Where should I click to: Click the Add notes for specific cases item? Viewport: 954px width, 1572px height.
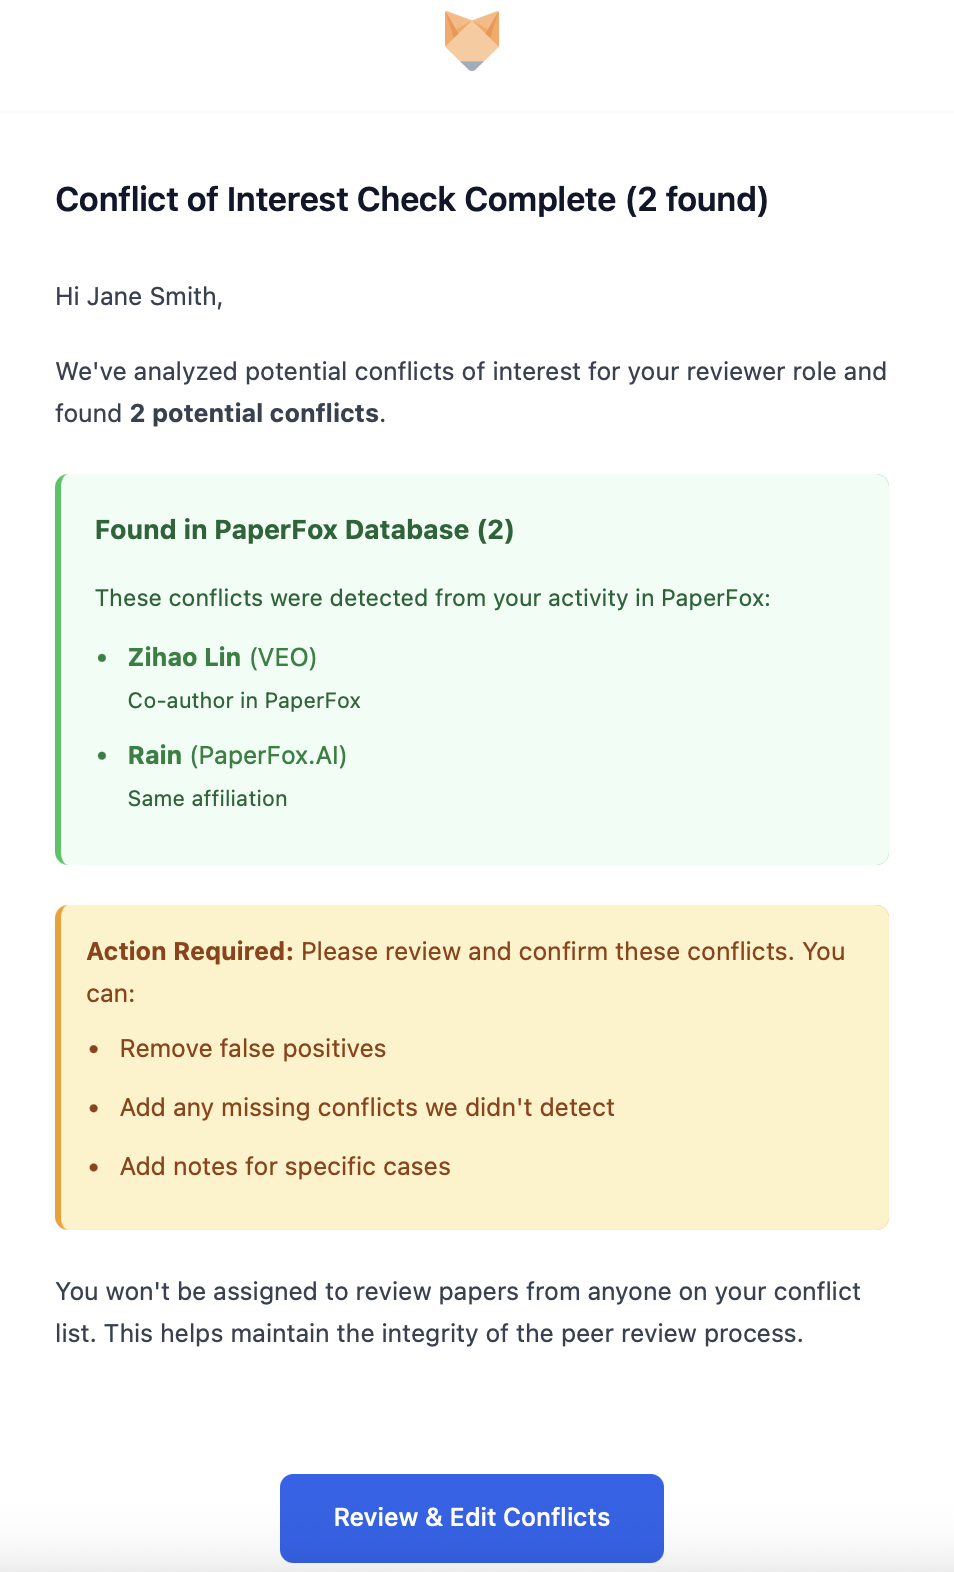(x=285, y=1166)
